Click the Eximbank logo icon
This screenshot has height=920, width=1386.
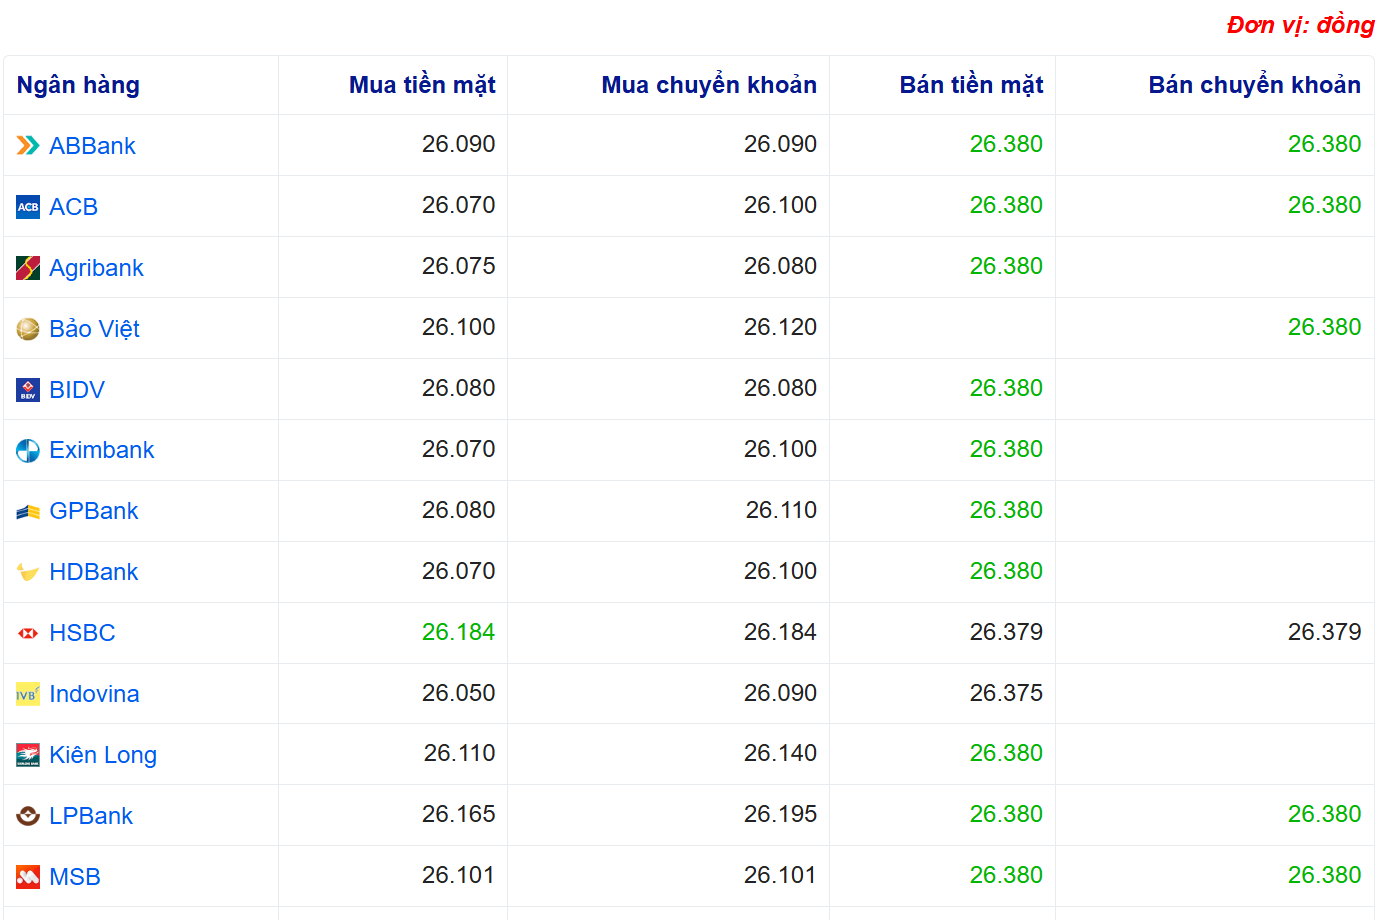pos(28,451)
